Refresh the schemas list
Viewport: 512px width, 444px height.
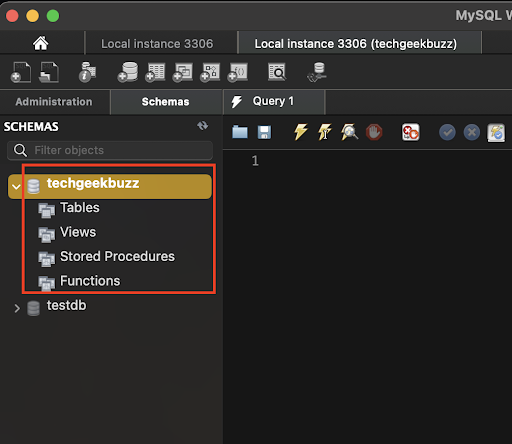(x=203, y=126)
